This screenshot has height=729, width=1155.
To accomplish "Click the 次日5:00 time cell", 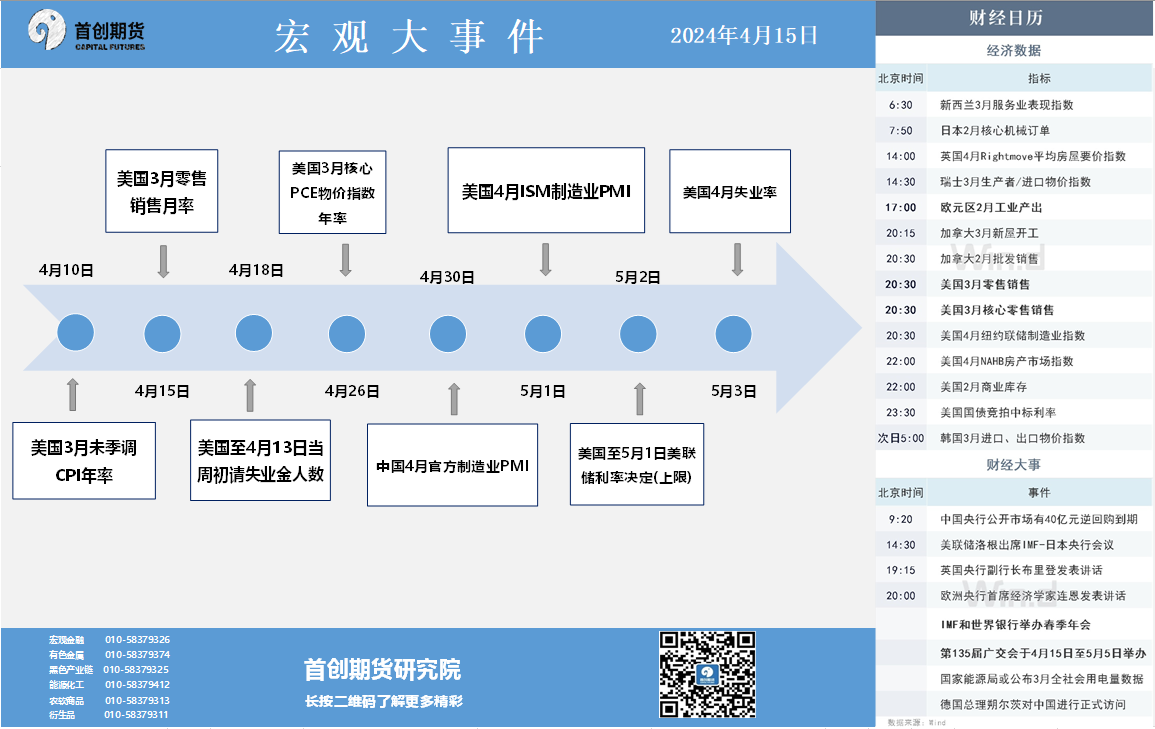I will 900,438.
